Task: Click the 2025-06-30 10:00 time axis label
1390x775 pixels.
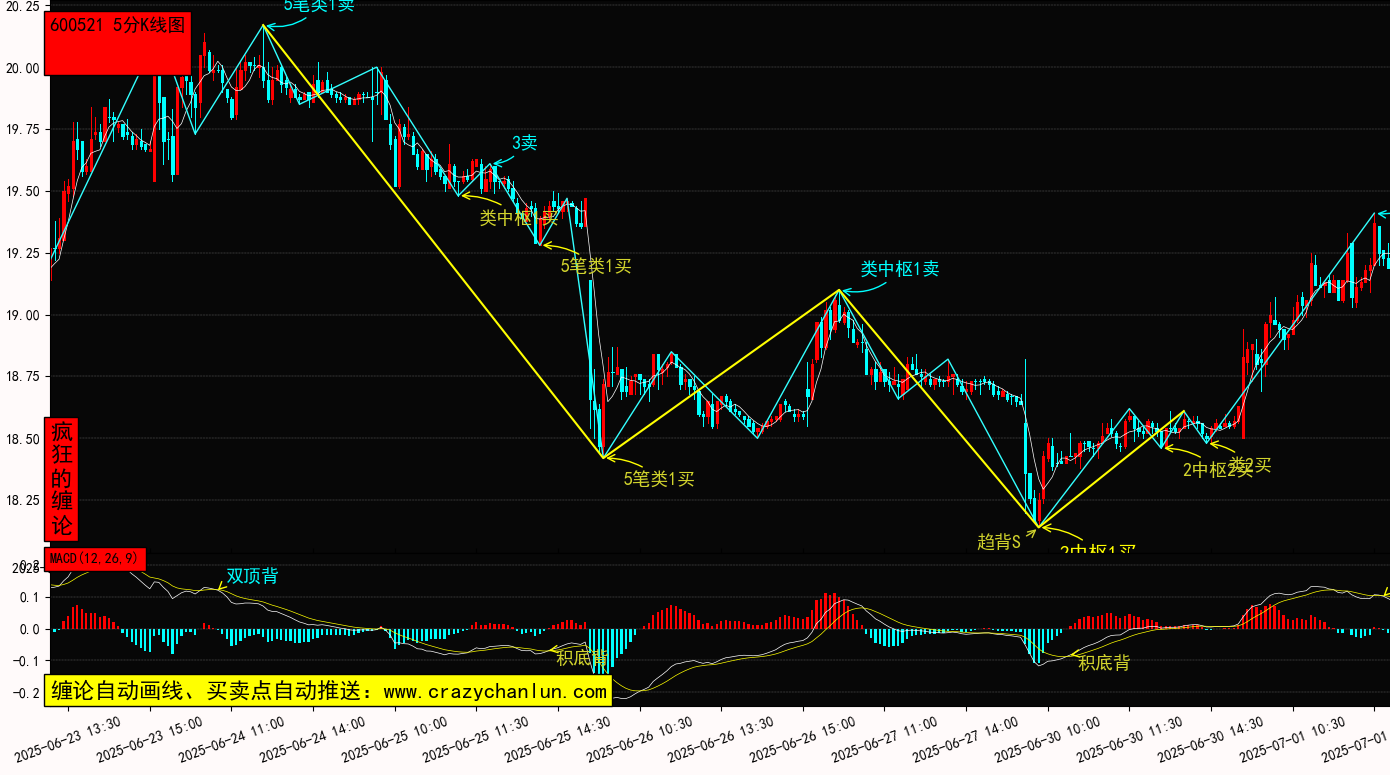Action: click(x=1049, y=738)
